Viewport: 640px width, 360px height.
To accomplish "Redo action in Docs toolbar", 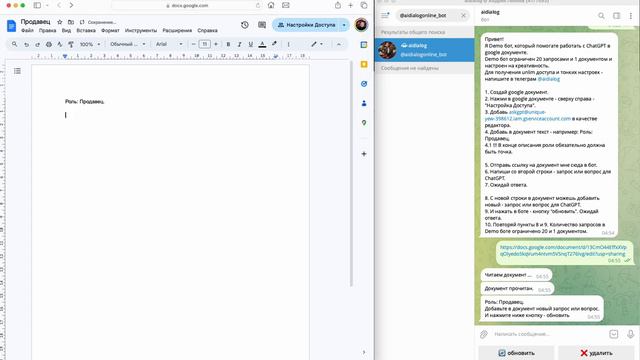I will point(38,44).
